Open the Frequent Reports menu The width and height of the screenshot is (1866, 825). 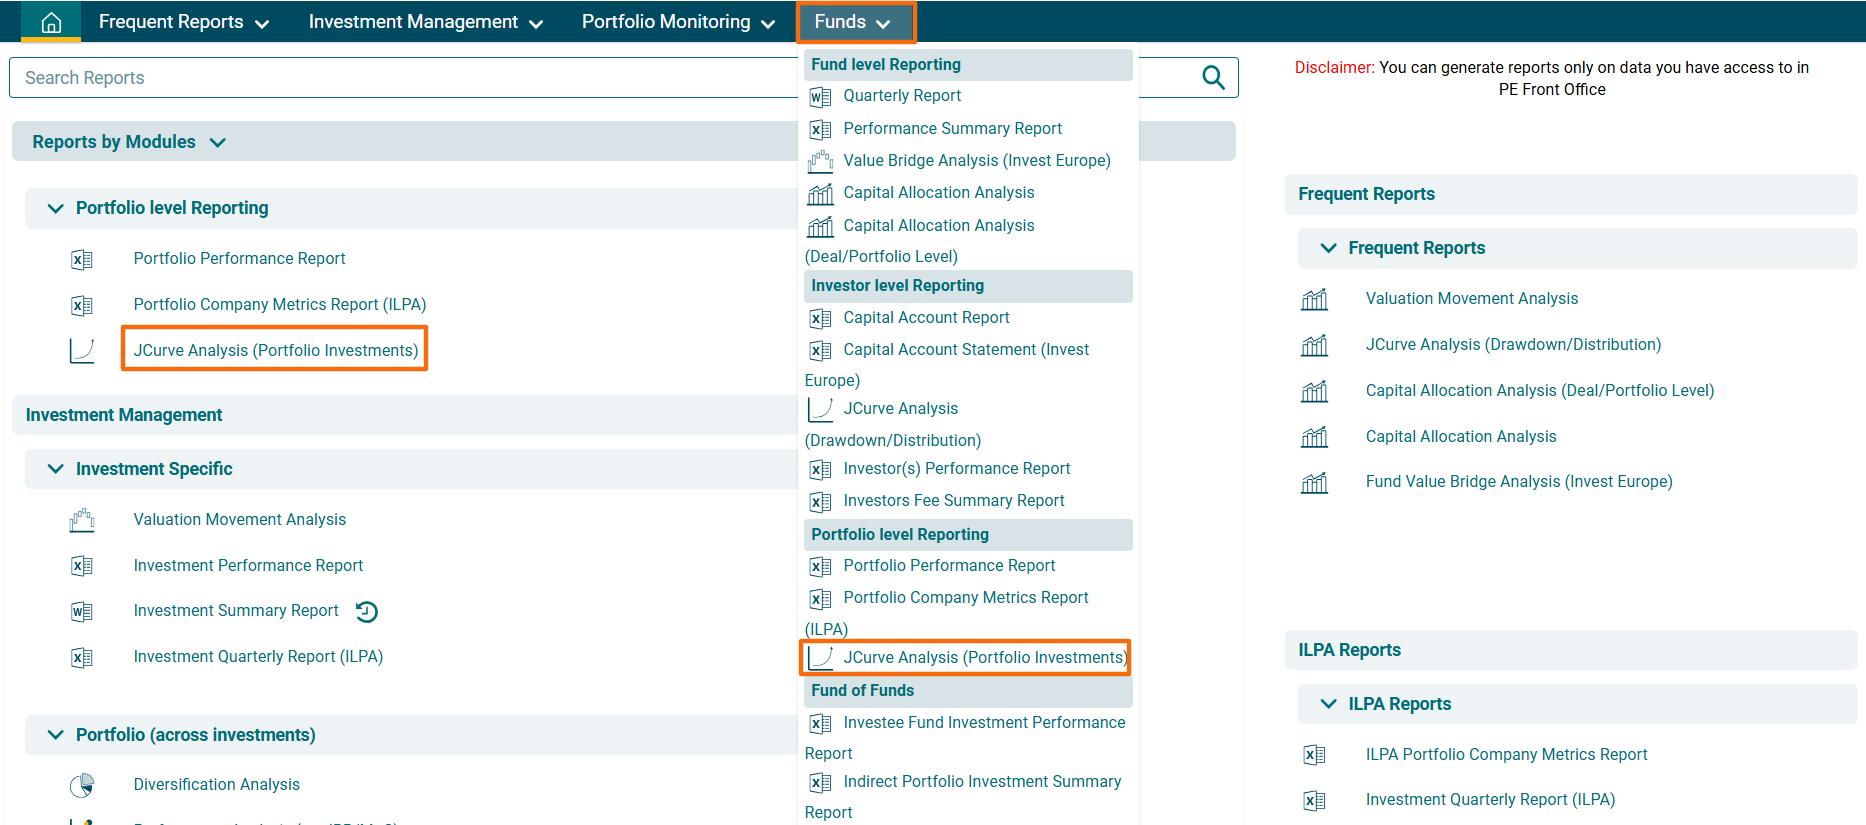183,22
